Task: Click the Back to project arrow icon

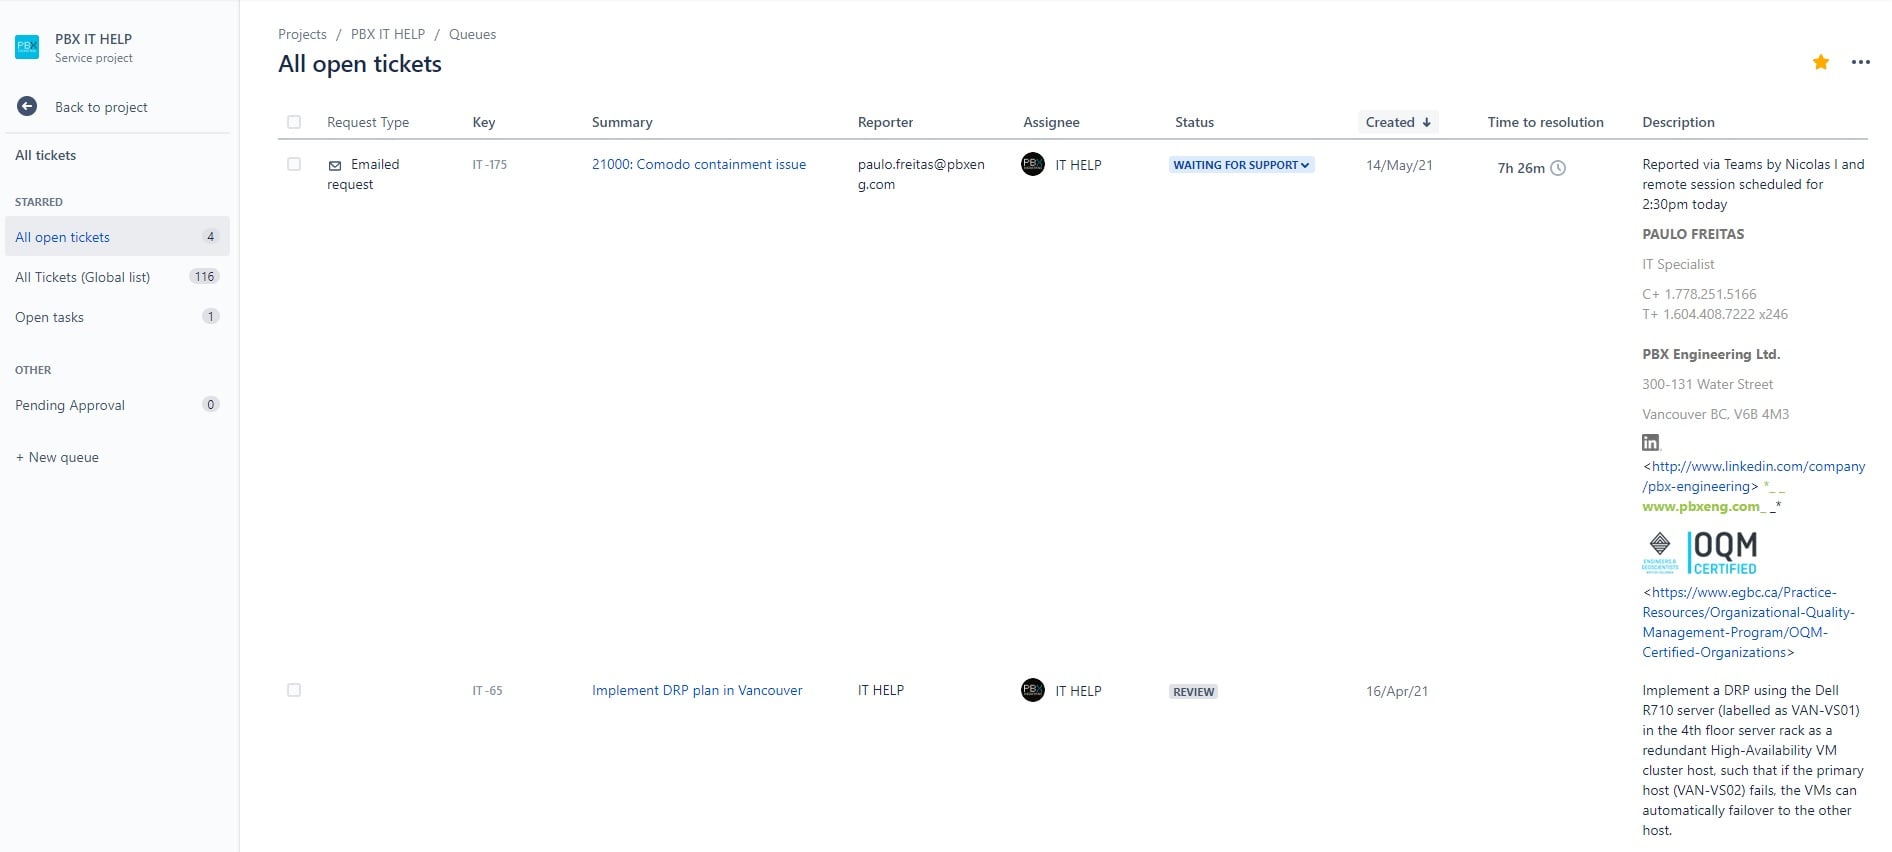Action: (x=27, y=107)
